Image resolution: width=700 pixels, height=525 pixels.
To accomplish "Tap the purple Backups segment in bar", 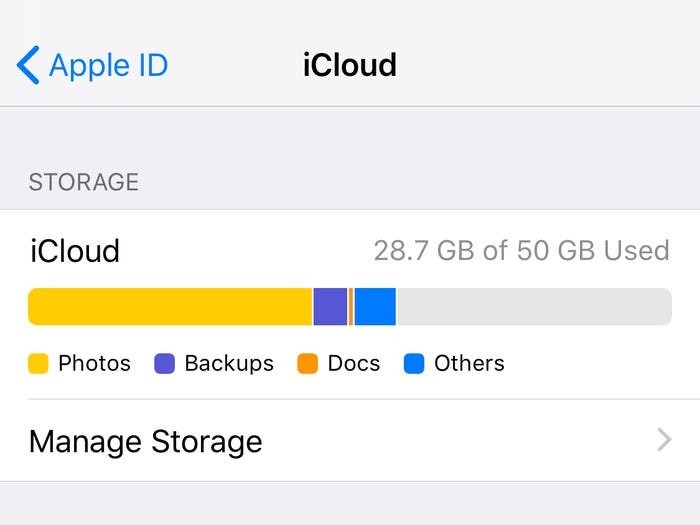I will click(330, 307).
